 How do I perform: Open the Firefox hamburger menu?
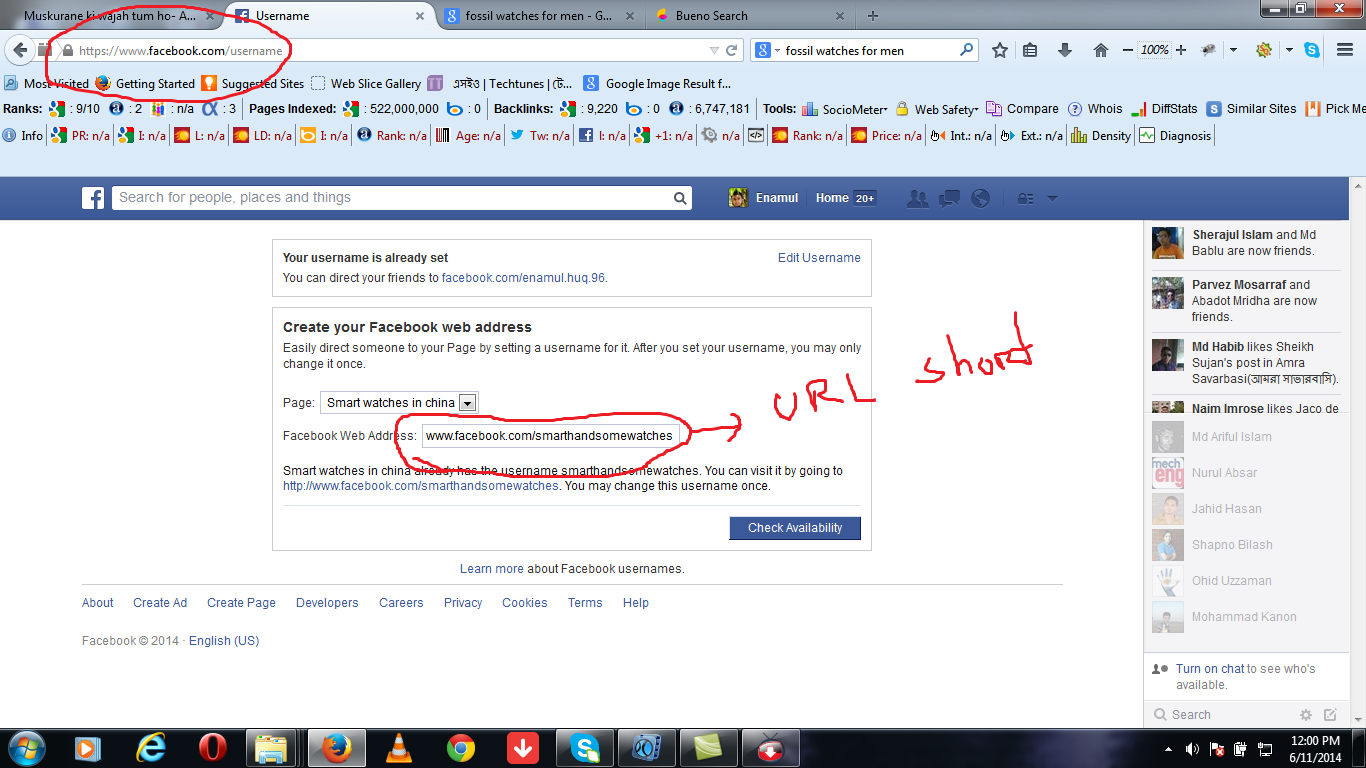pos(1345,50)
